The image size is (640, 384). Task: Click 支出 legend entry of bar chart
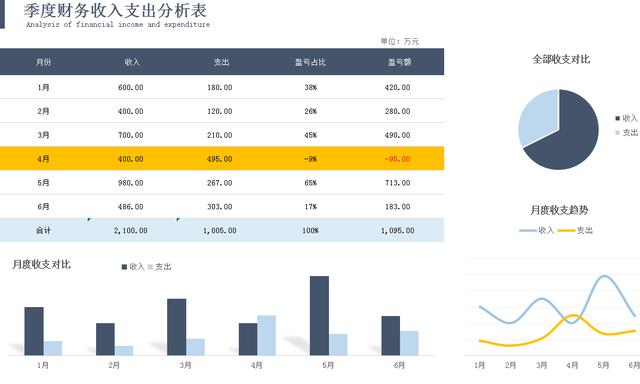pos(159,266)
